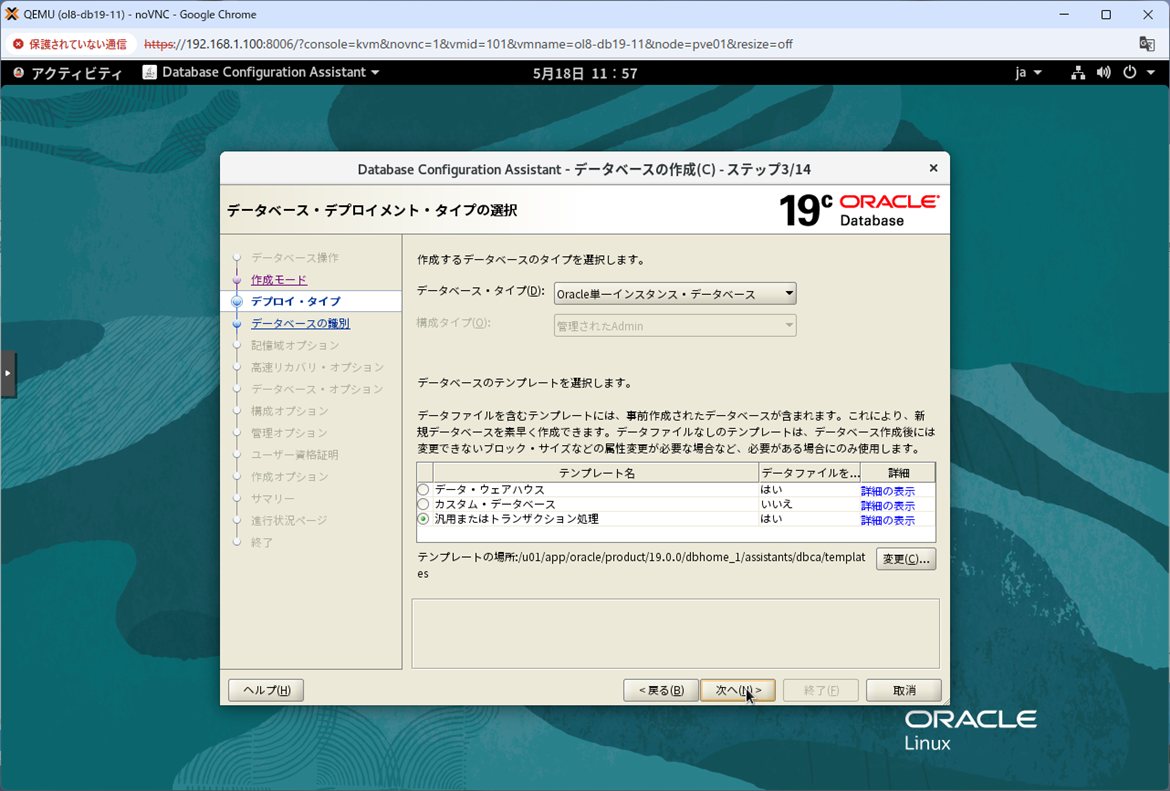
Task: Click the いいえ cell in カスタム・データベース row
Action: point(810,504)
